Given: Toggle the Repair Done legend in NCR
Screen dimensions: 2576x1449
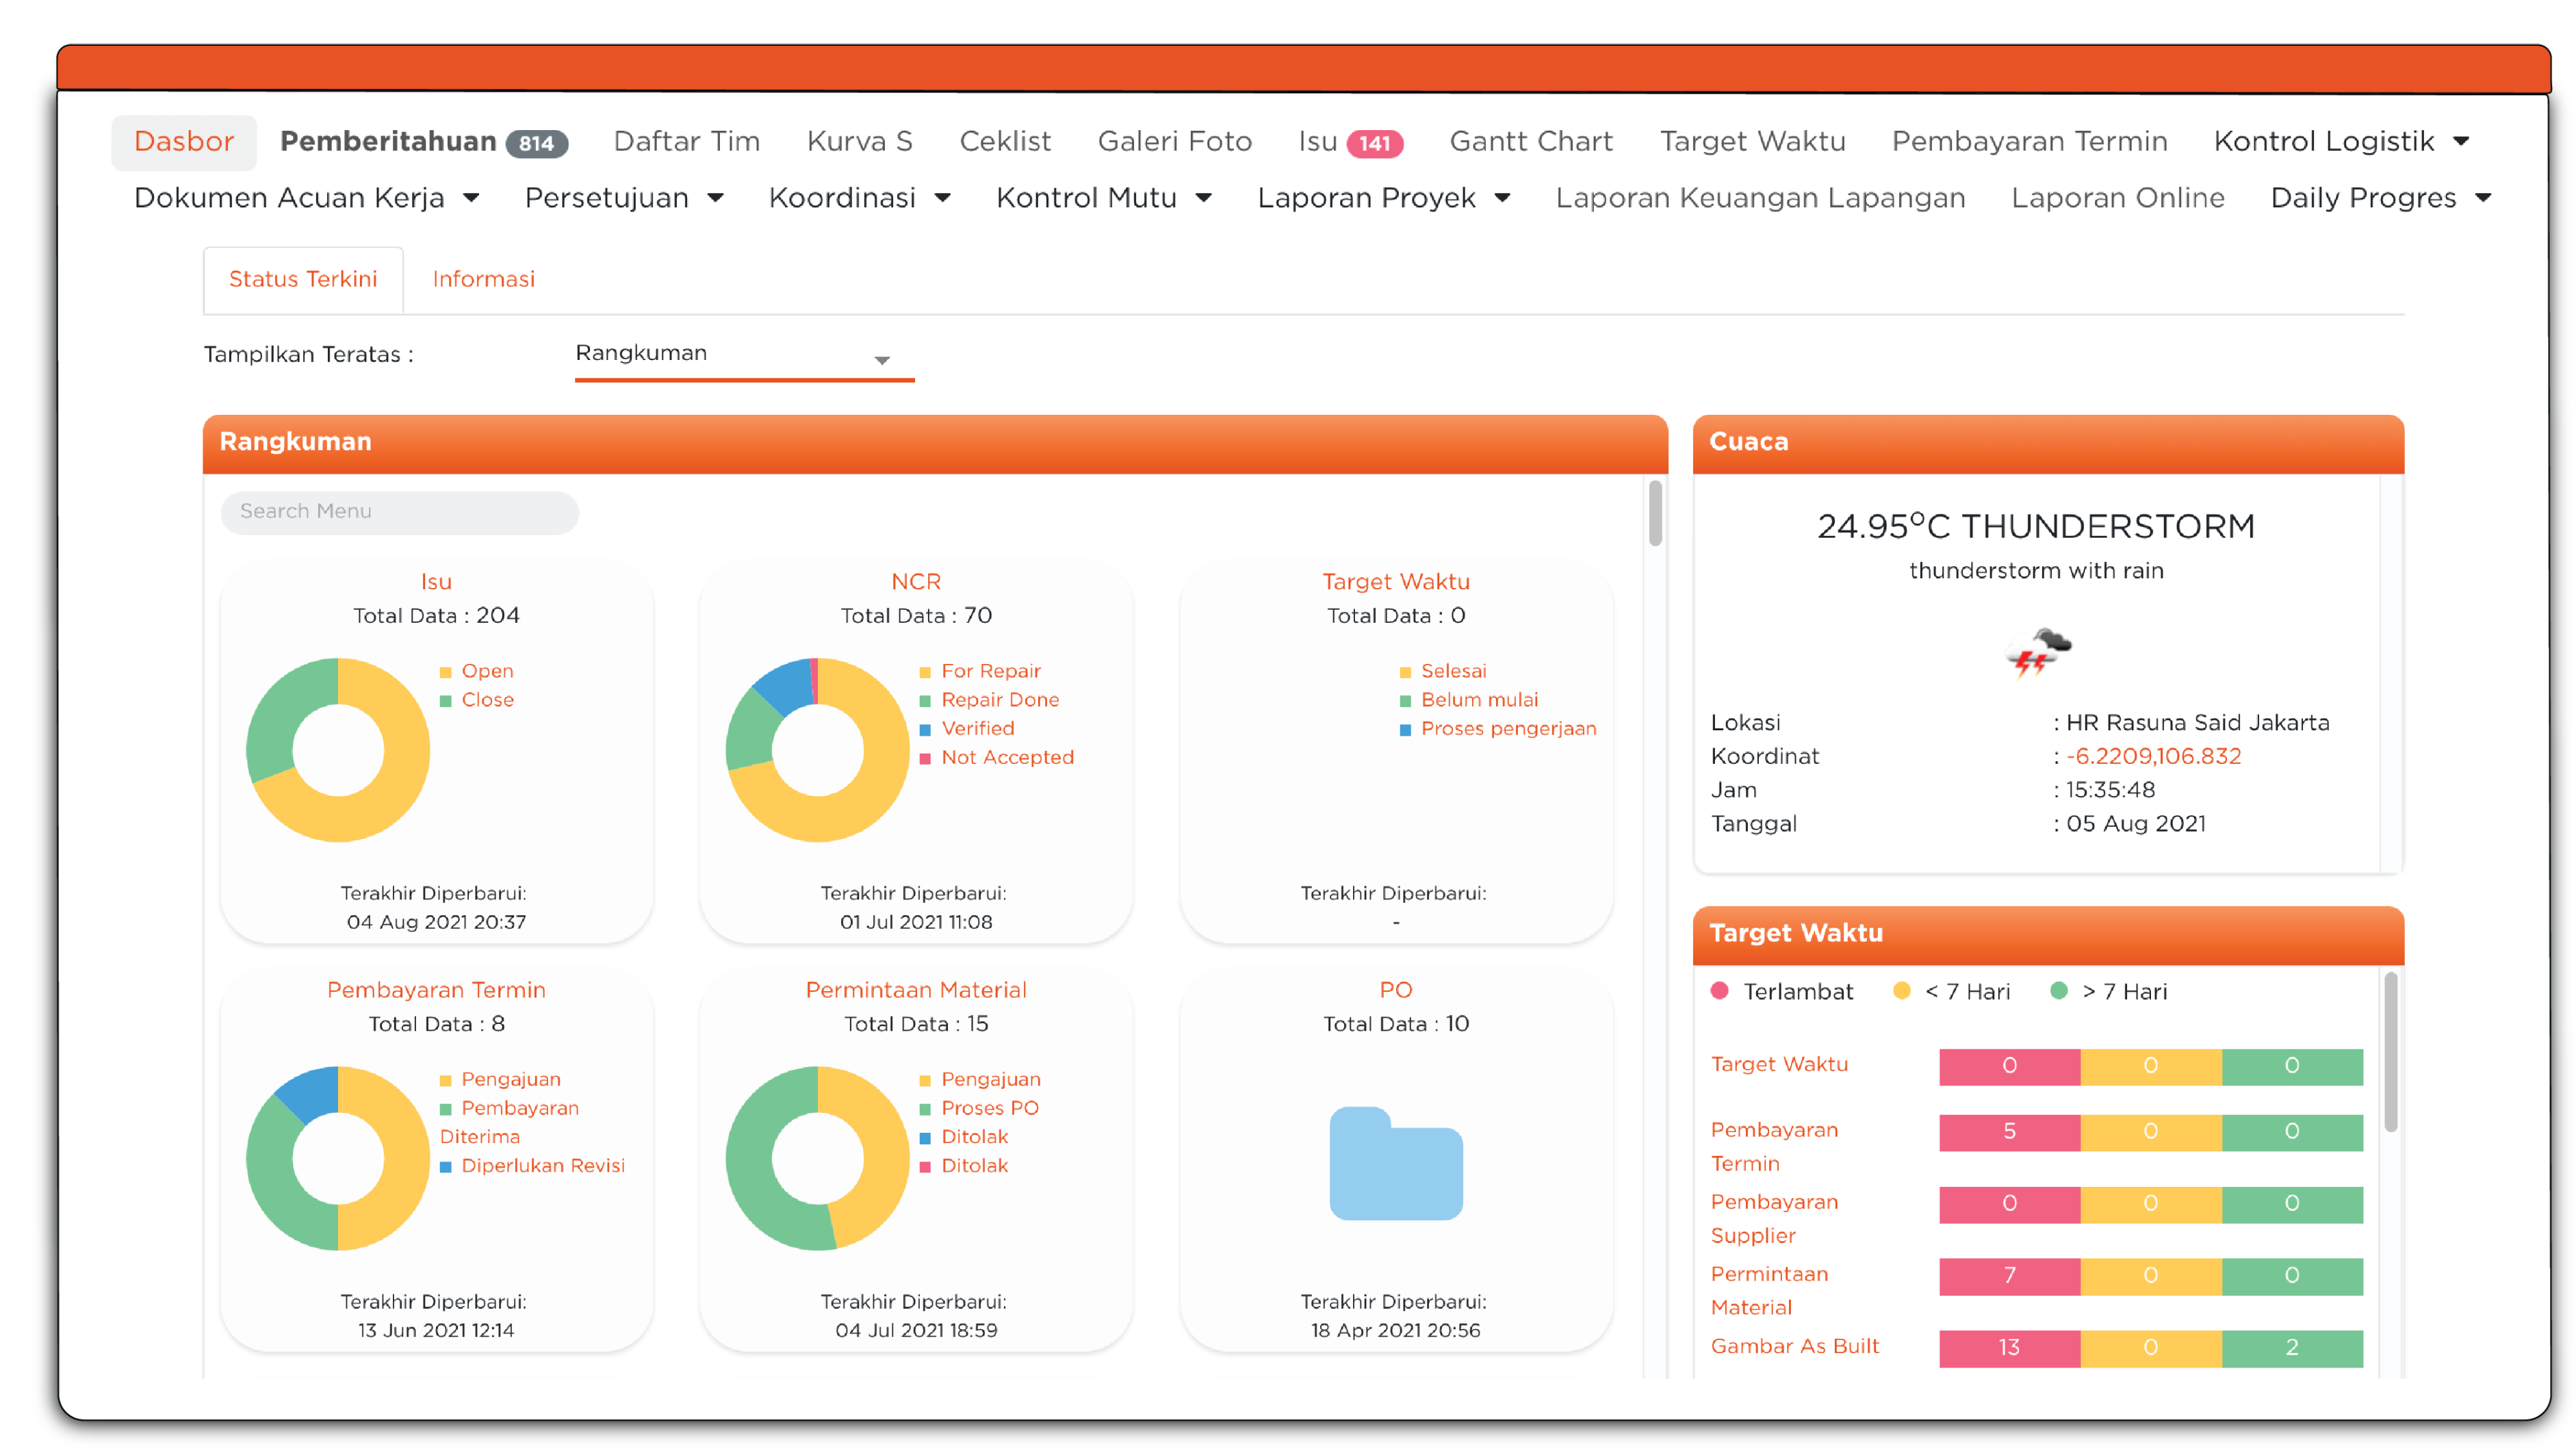Looking at the screenshot, I should pos(989,700).
